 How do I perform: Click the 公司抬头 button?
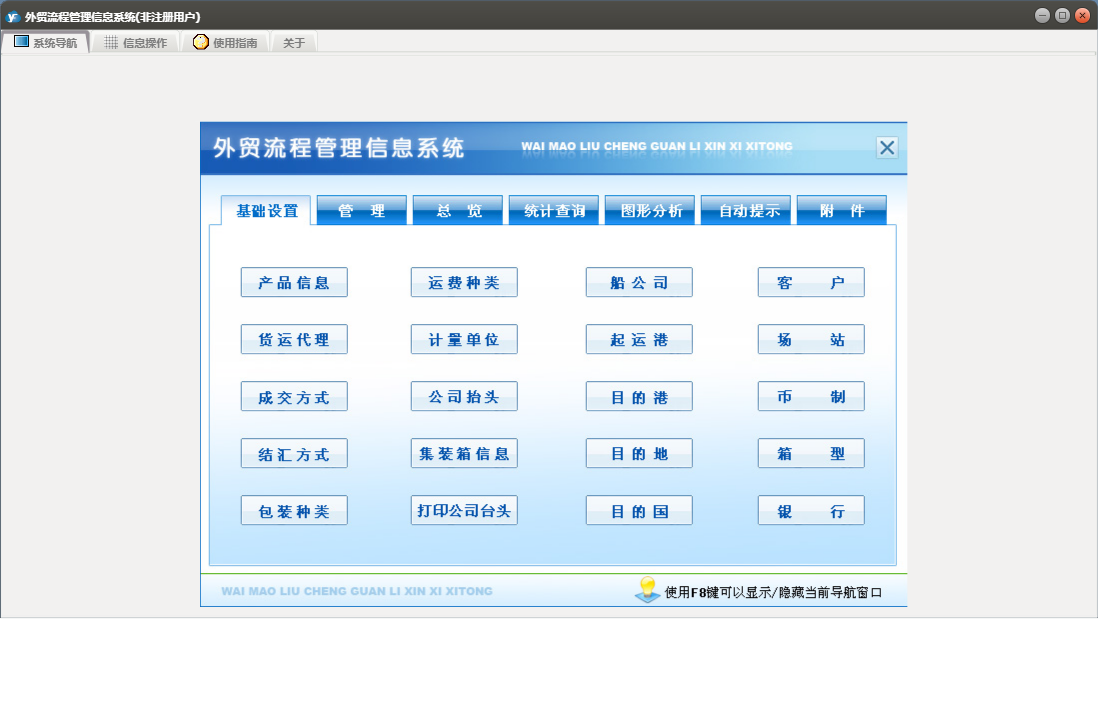click(464, 396)
